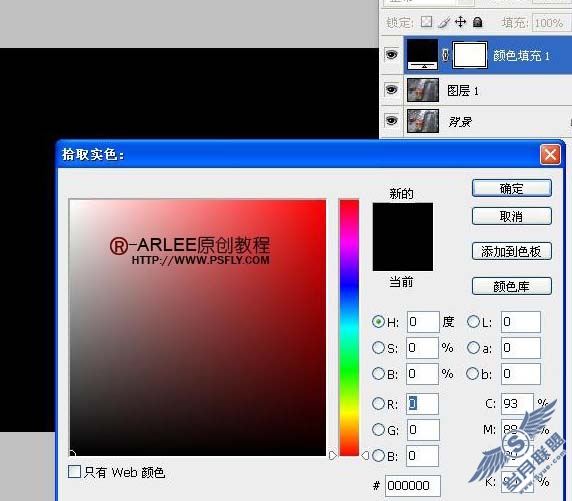Click the L value input field
The image size is (572, 501).
[521, 322]
